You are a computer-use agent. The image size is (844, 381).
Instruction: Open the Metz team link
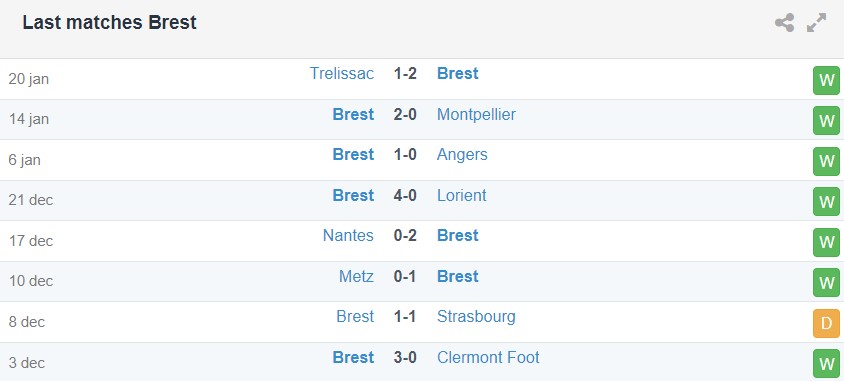356,276
